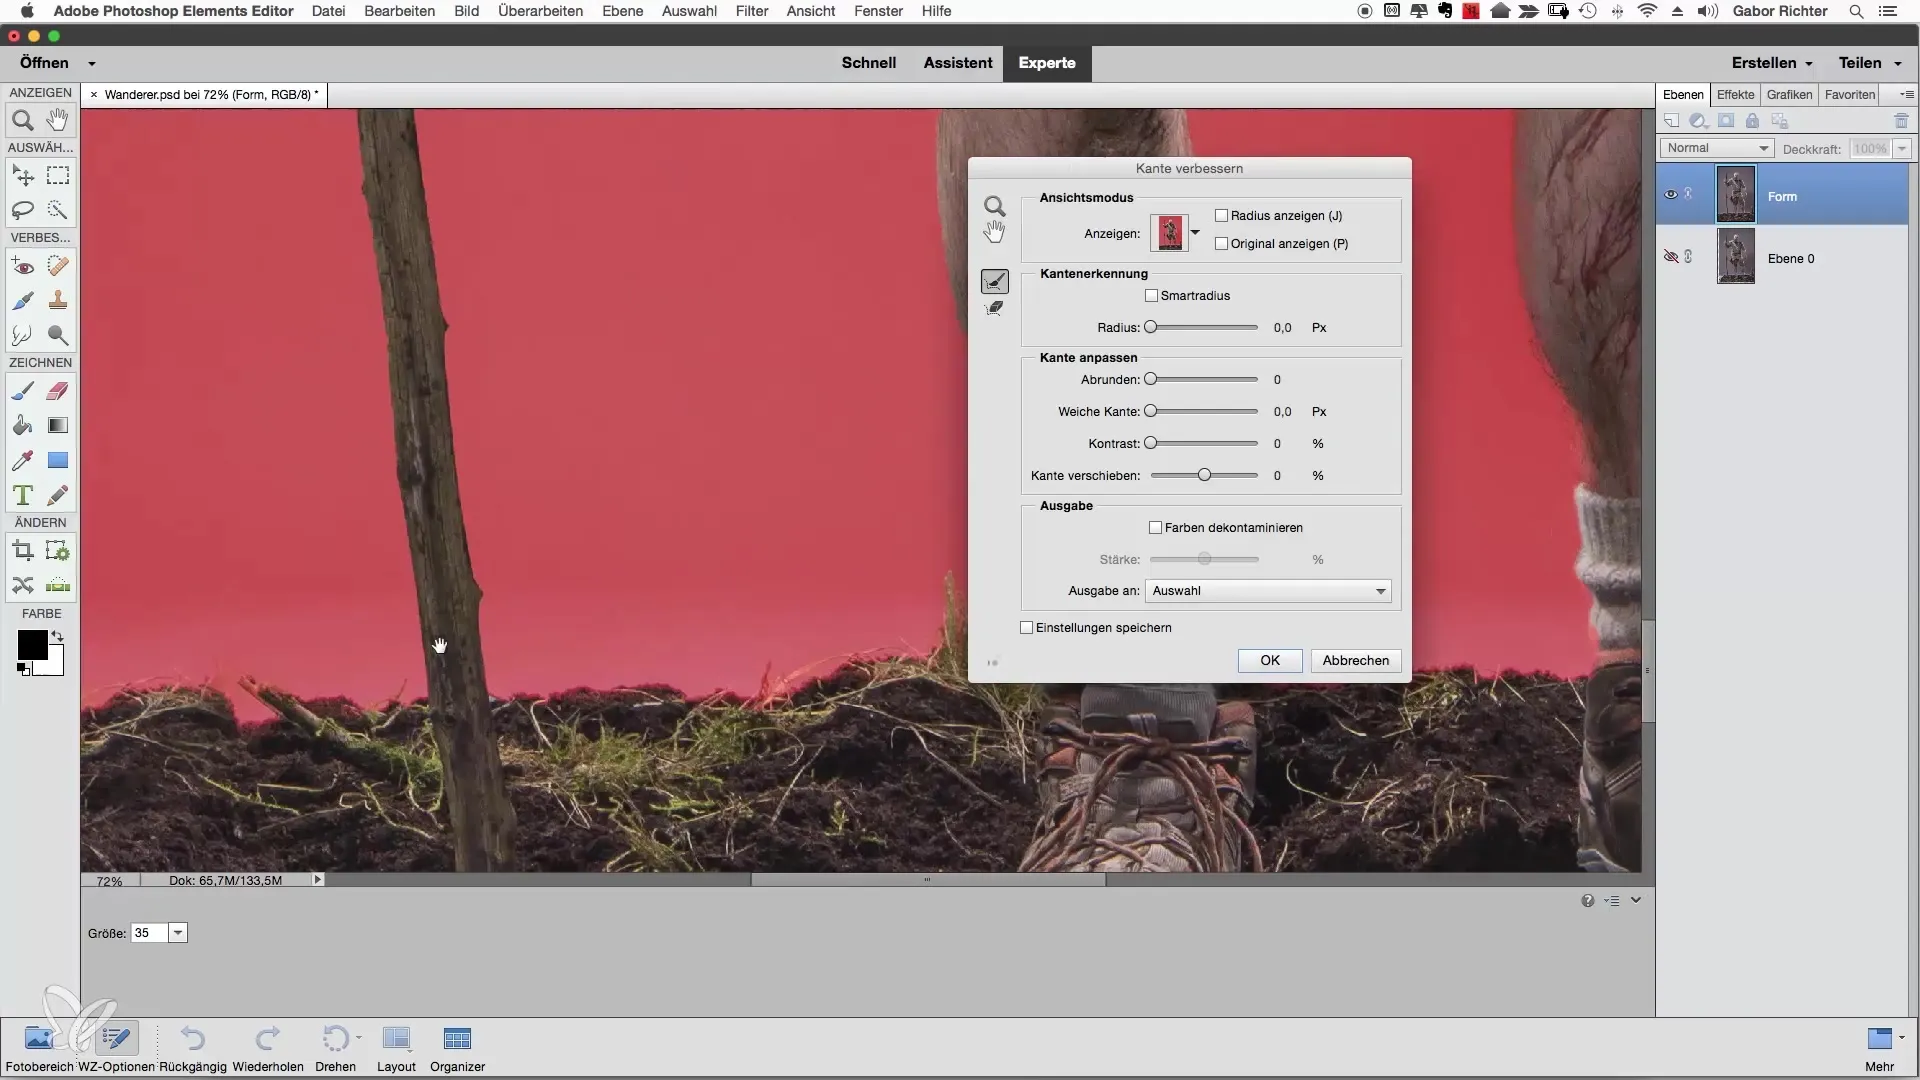The height and width of the screenshot is (1080, 1920).
Task: Expand the Teilen menu
Action: 1870,63
